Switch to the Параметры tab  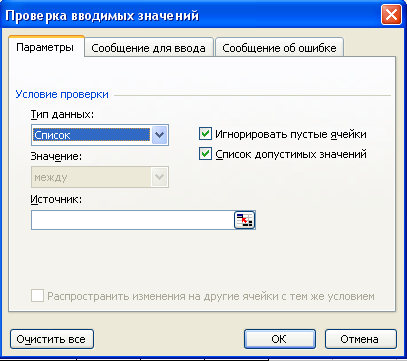point(45,47)
